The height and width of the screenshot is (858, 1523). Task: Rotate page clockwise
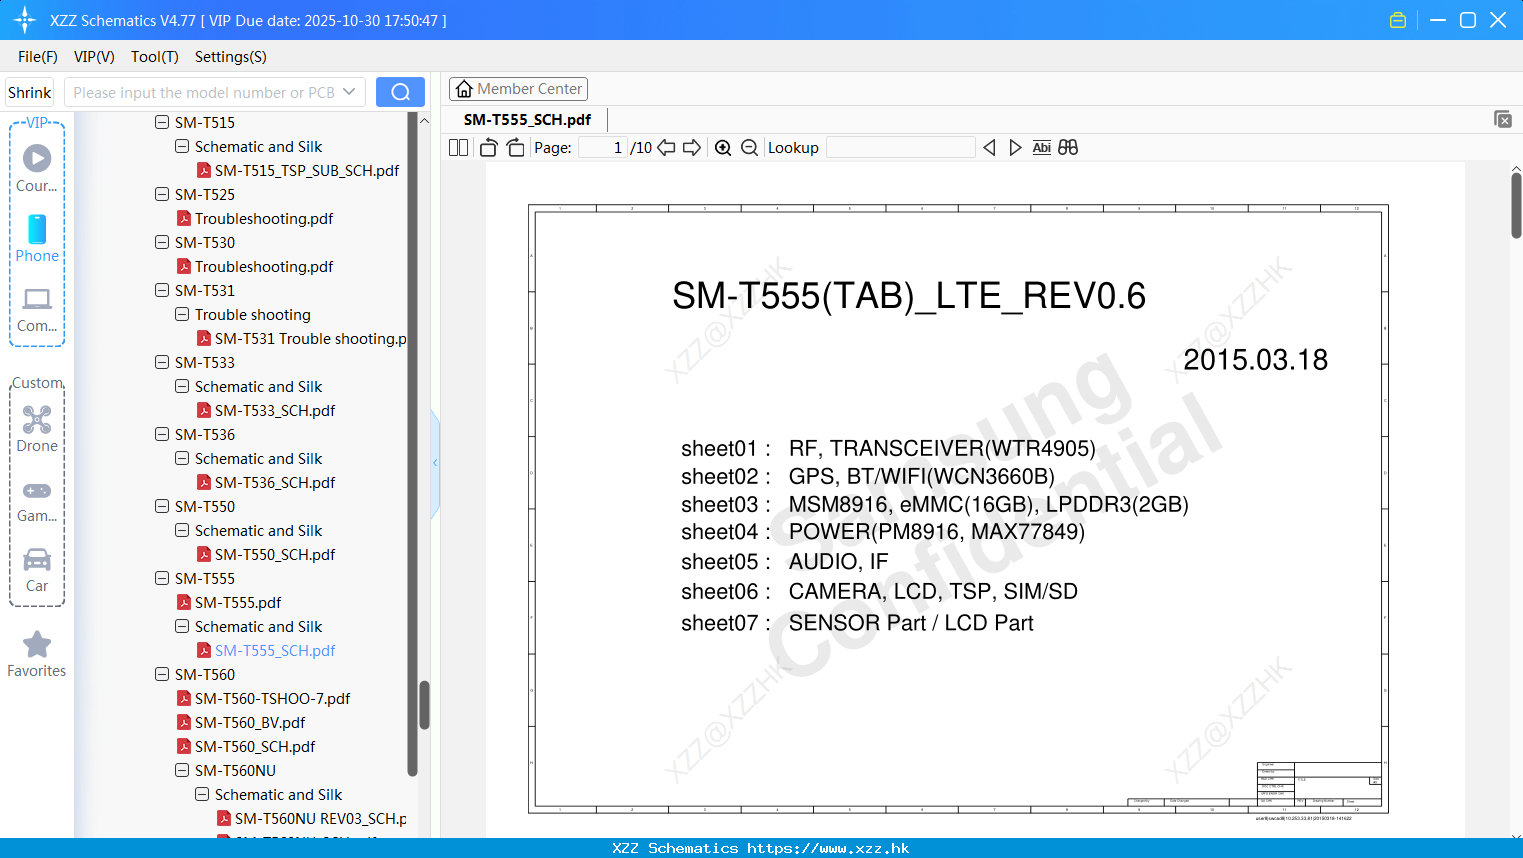pyautogui.click(x=515, y=147)
